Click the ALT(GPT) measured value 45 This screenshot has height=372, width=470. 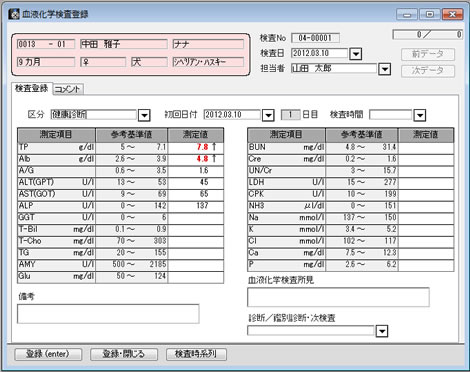[x=196, y=182]
